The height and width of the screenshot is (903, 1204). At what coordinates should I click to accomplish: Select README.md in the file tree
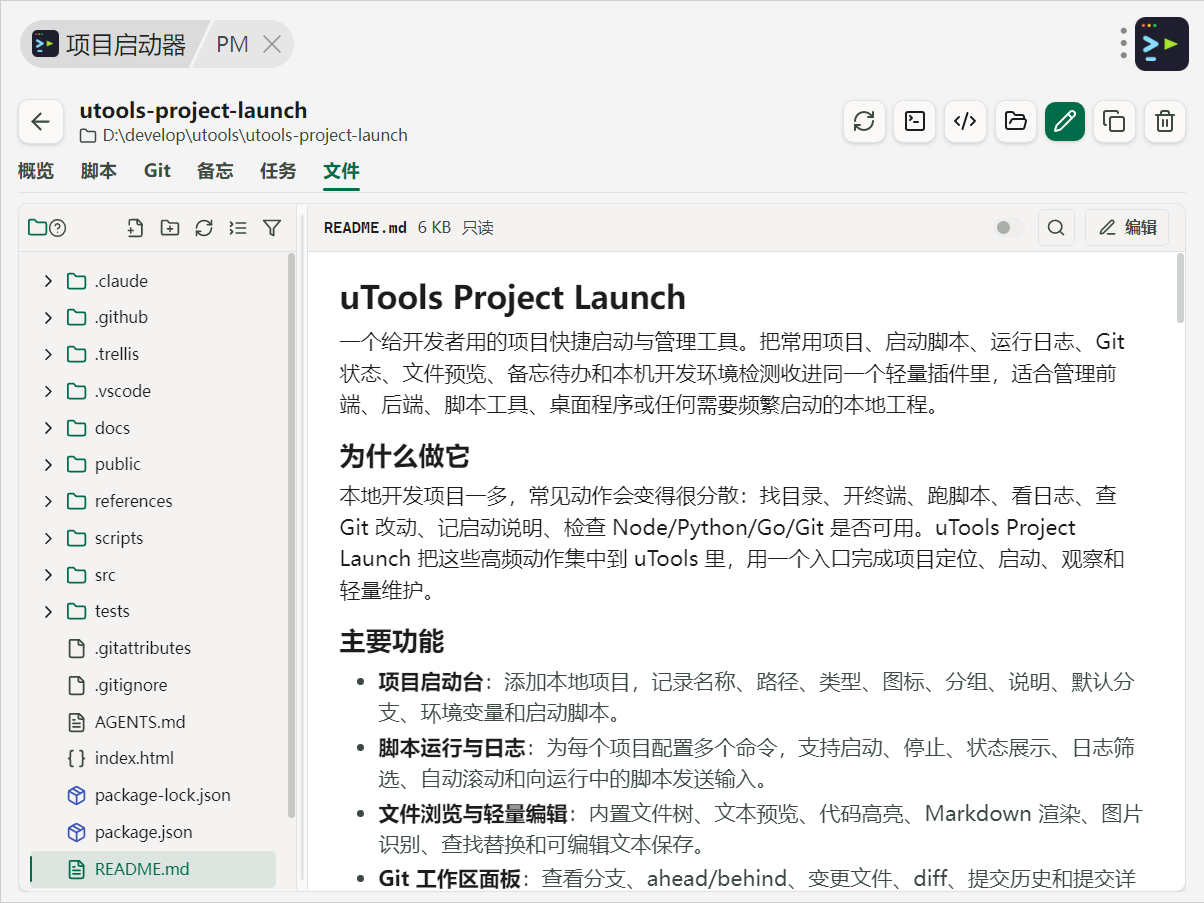coord(153,869)
